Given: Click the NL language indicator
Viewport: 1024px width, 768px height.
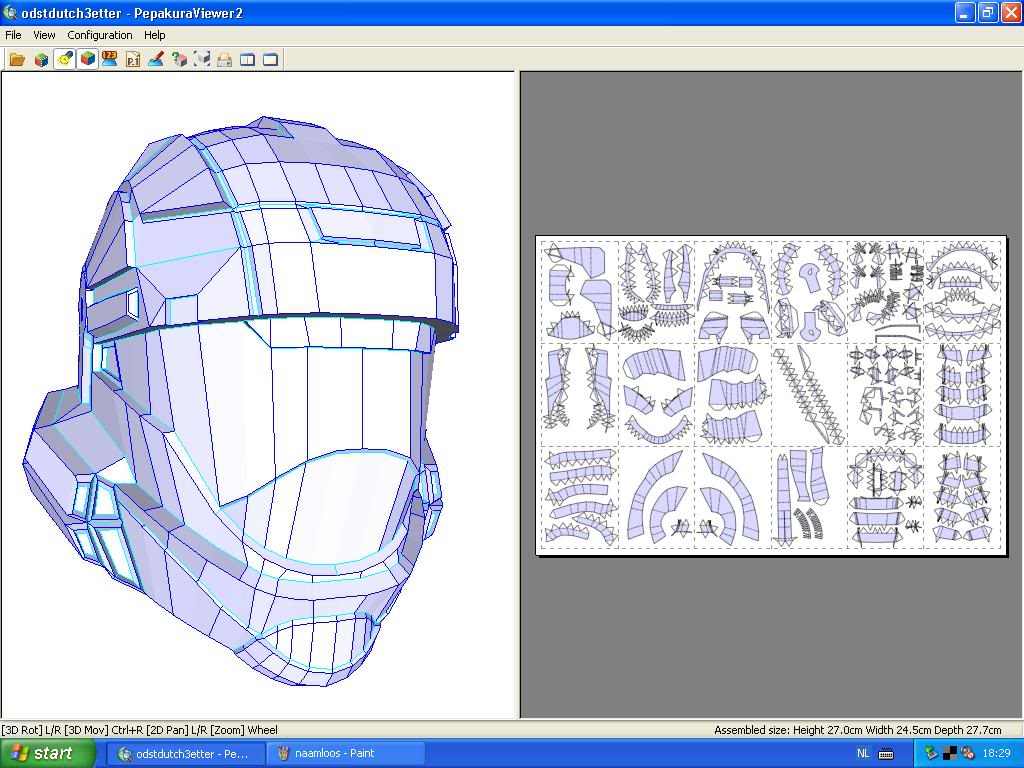Looking at the screenshot, I should (863, 754).
